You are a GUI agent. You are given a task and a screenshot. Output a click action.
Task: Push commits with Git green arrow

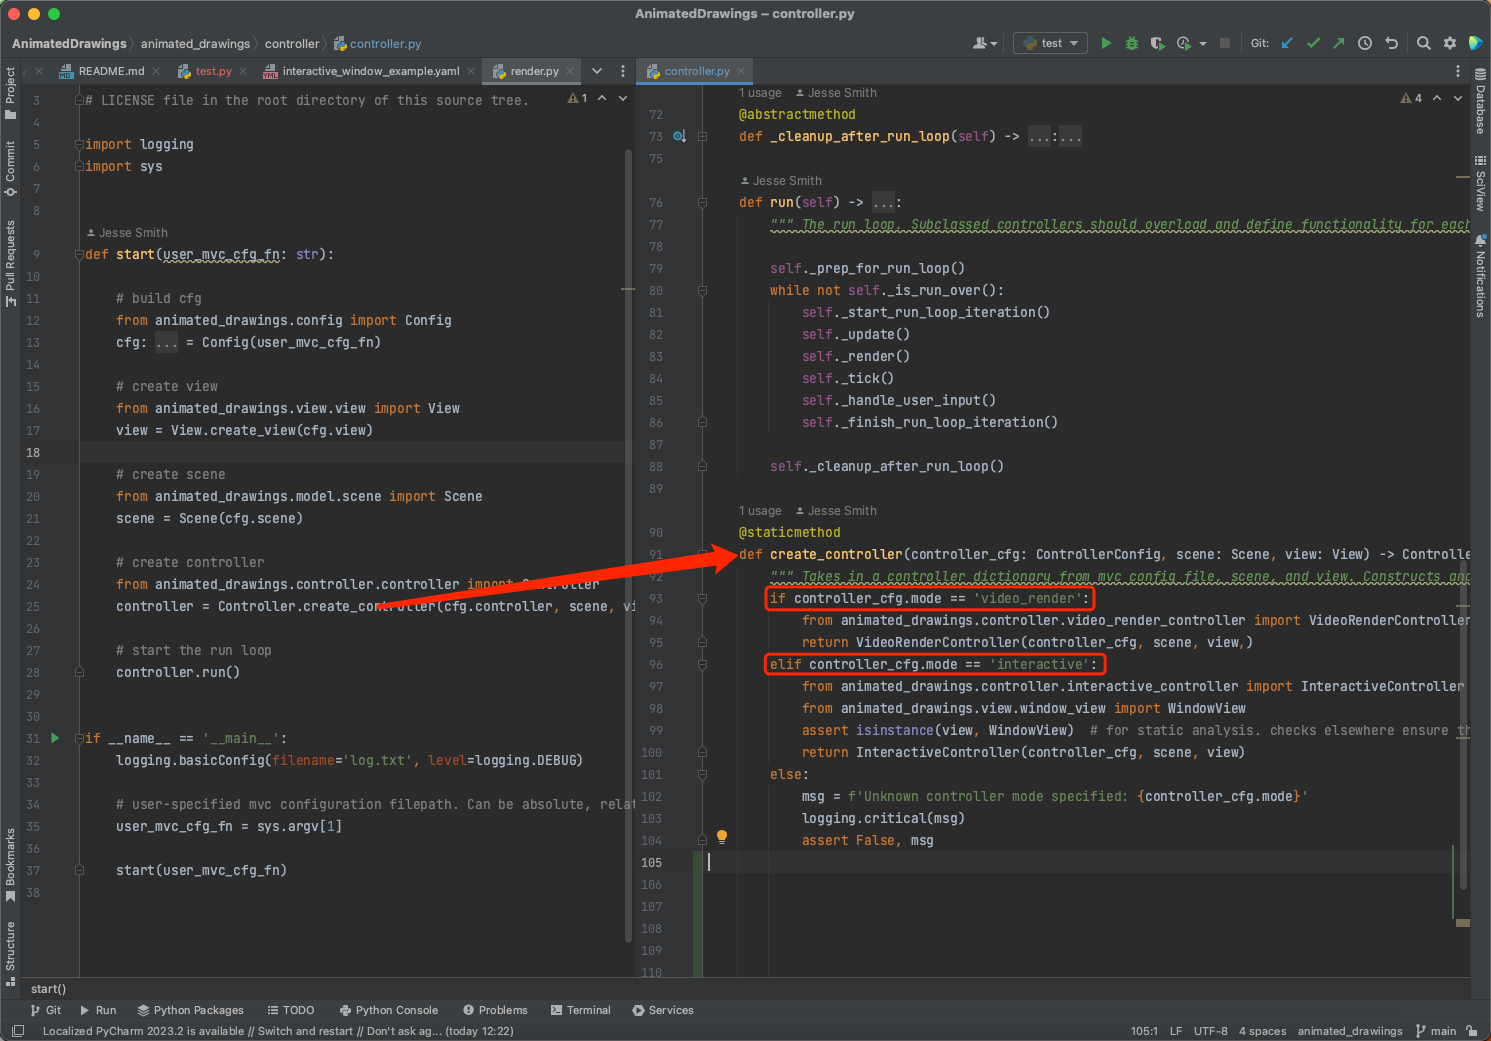tap(1339, 43)
